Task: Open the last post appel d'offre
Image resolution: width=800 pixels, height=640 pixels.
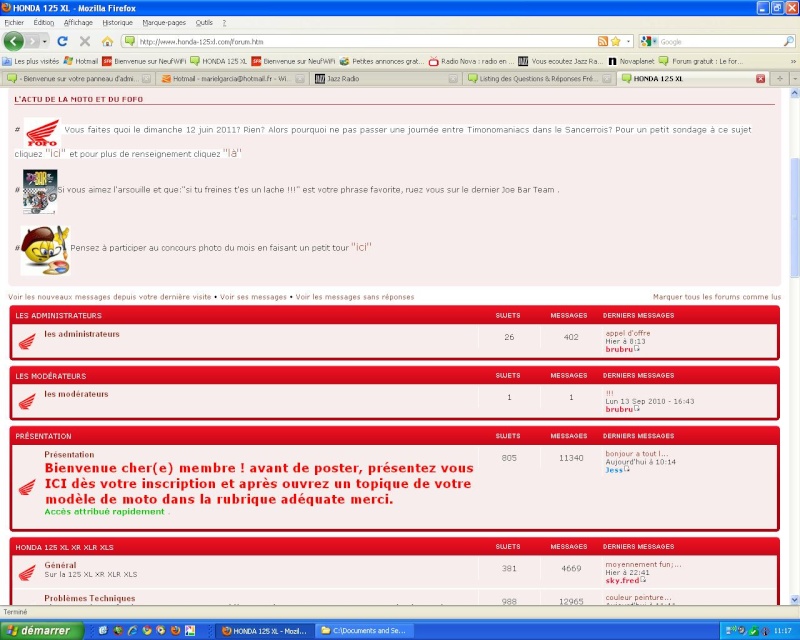Action: (628, 333)
